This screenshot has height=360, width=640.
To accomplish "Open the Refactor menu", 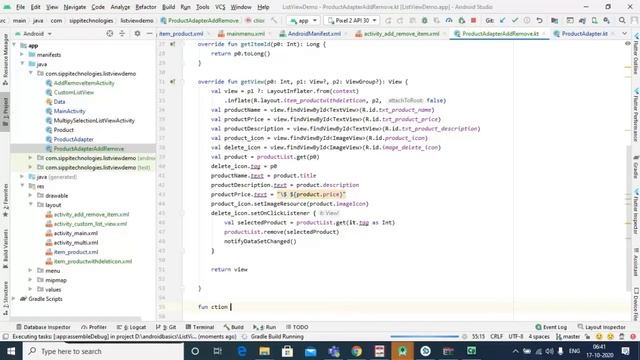I will (x=146, y=7).
